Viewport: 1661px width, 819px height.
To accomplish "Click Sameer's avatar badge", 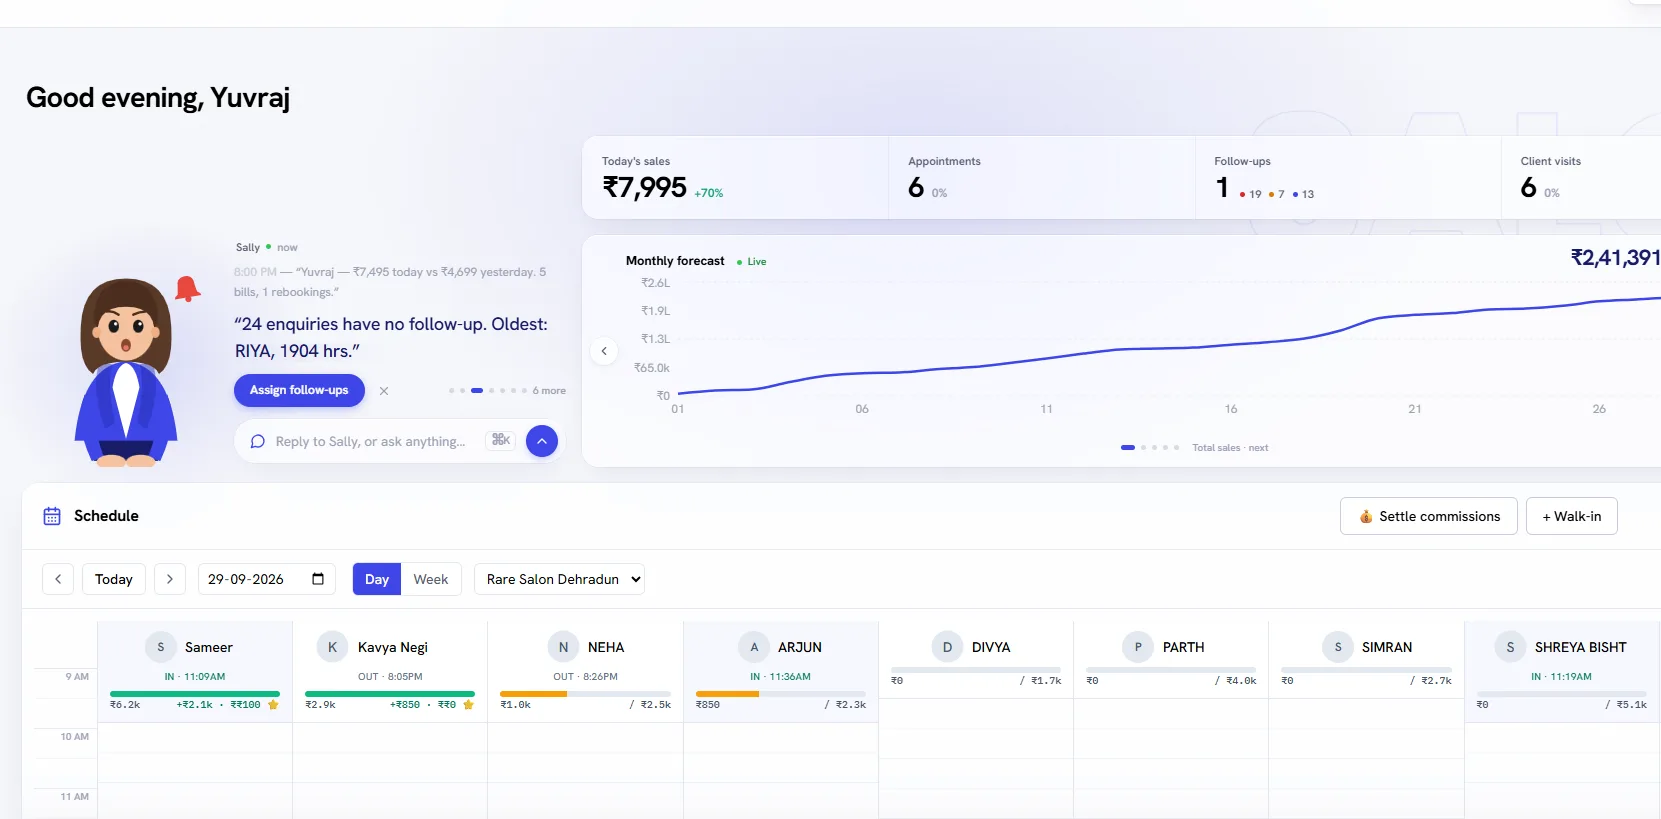I will [161, 647].
